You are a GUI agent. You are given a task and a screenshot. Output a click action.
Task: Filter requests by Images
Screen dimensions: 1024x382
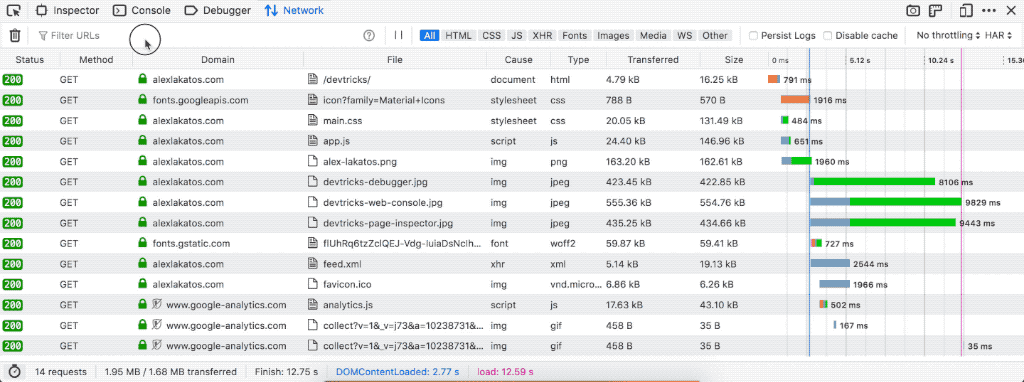pos(613,36)
